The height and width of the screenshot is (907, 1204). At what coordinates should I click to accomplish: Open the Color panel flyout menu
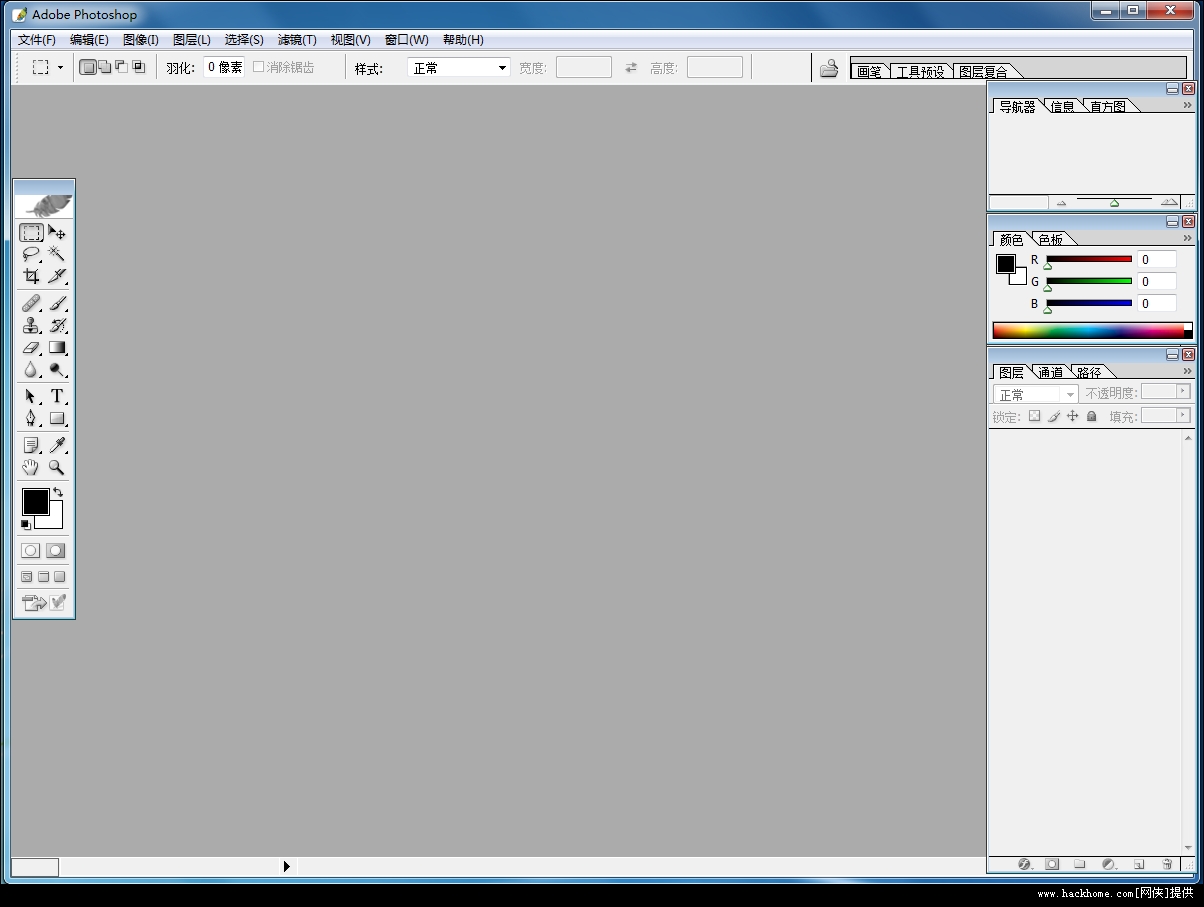(1188, 238)
